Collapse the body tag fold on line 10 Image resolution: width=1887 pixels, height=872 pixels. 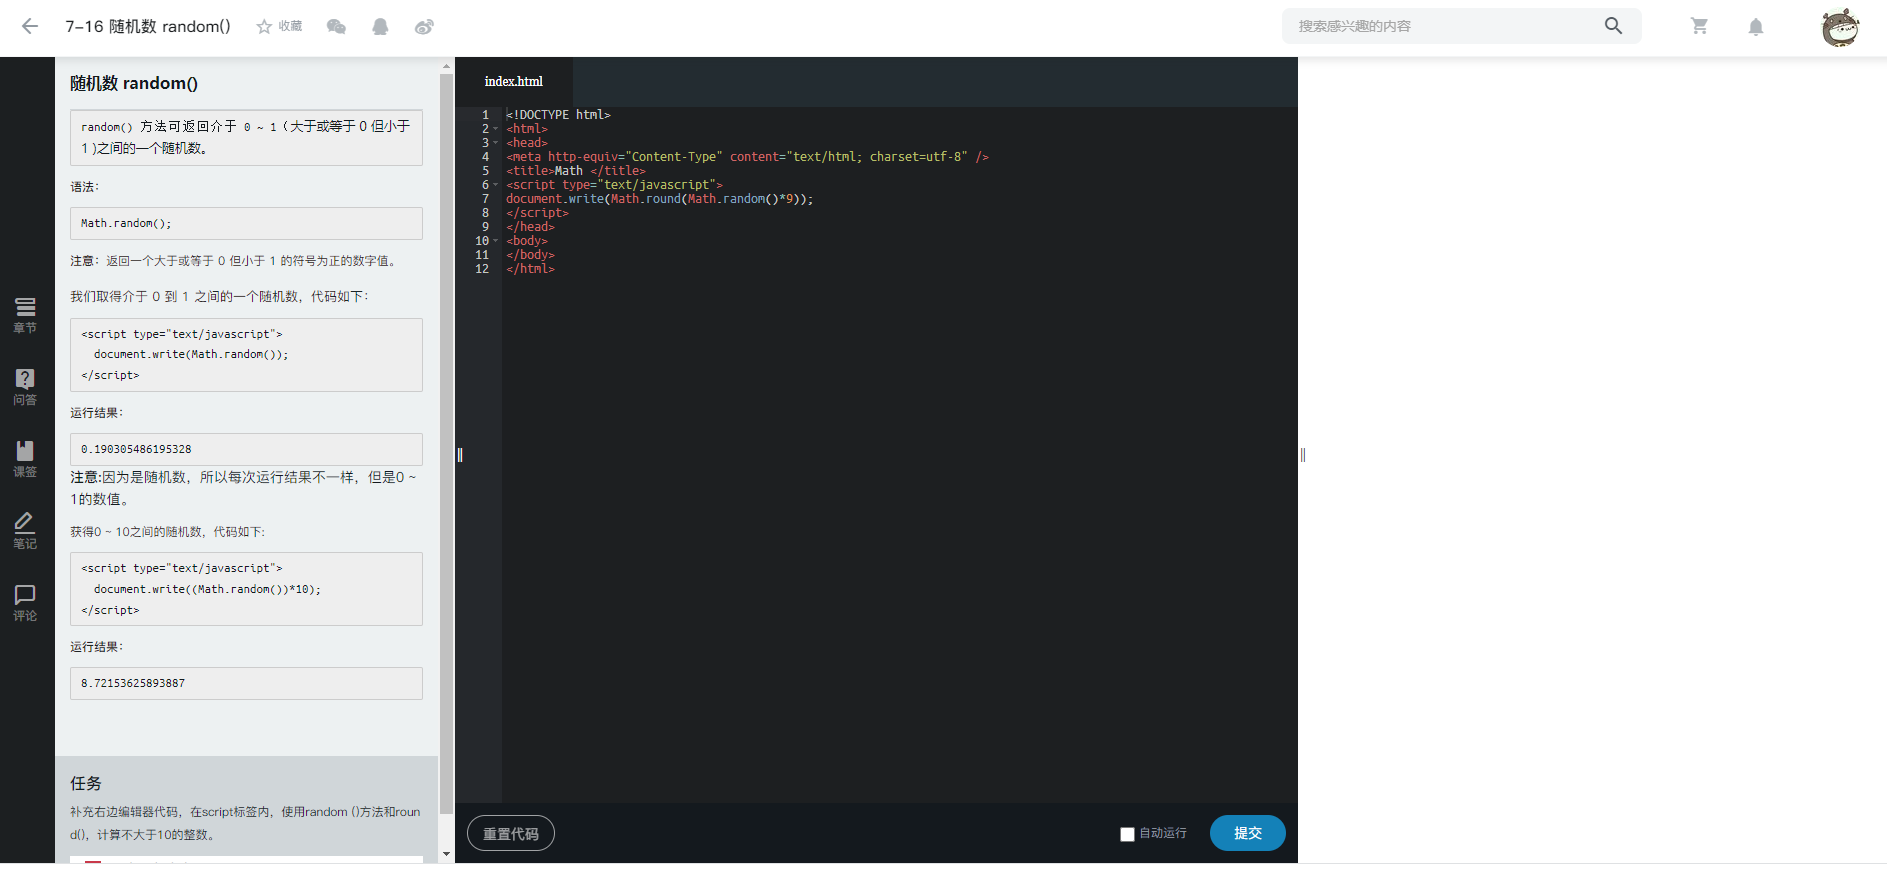click(496, 241)
